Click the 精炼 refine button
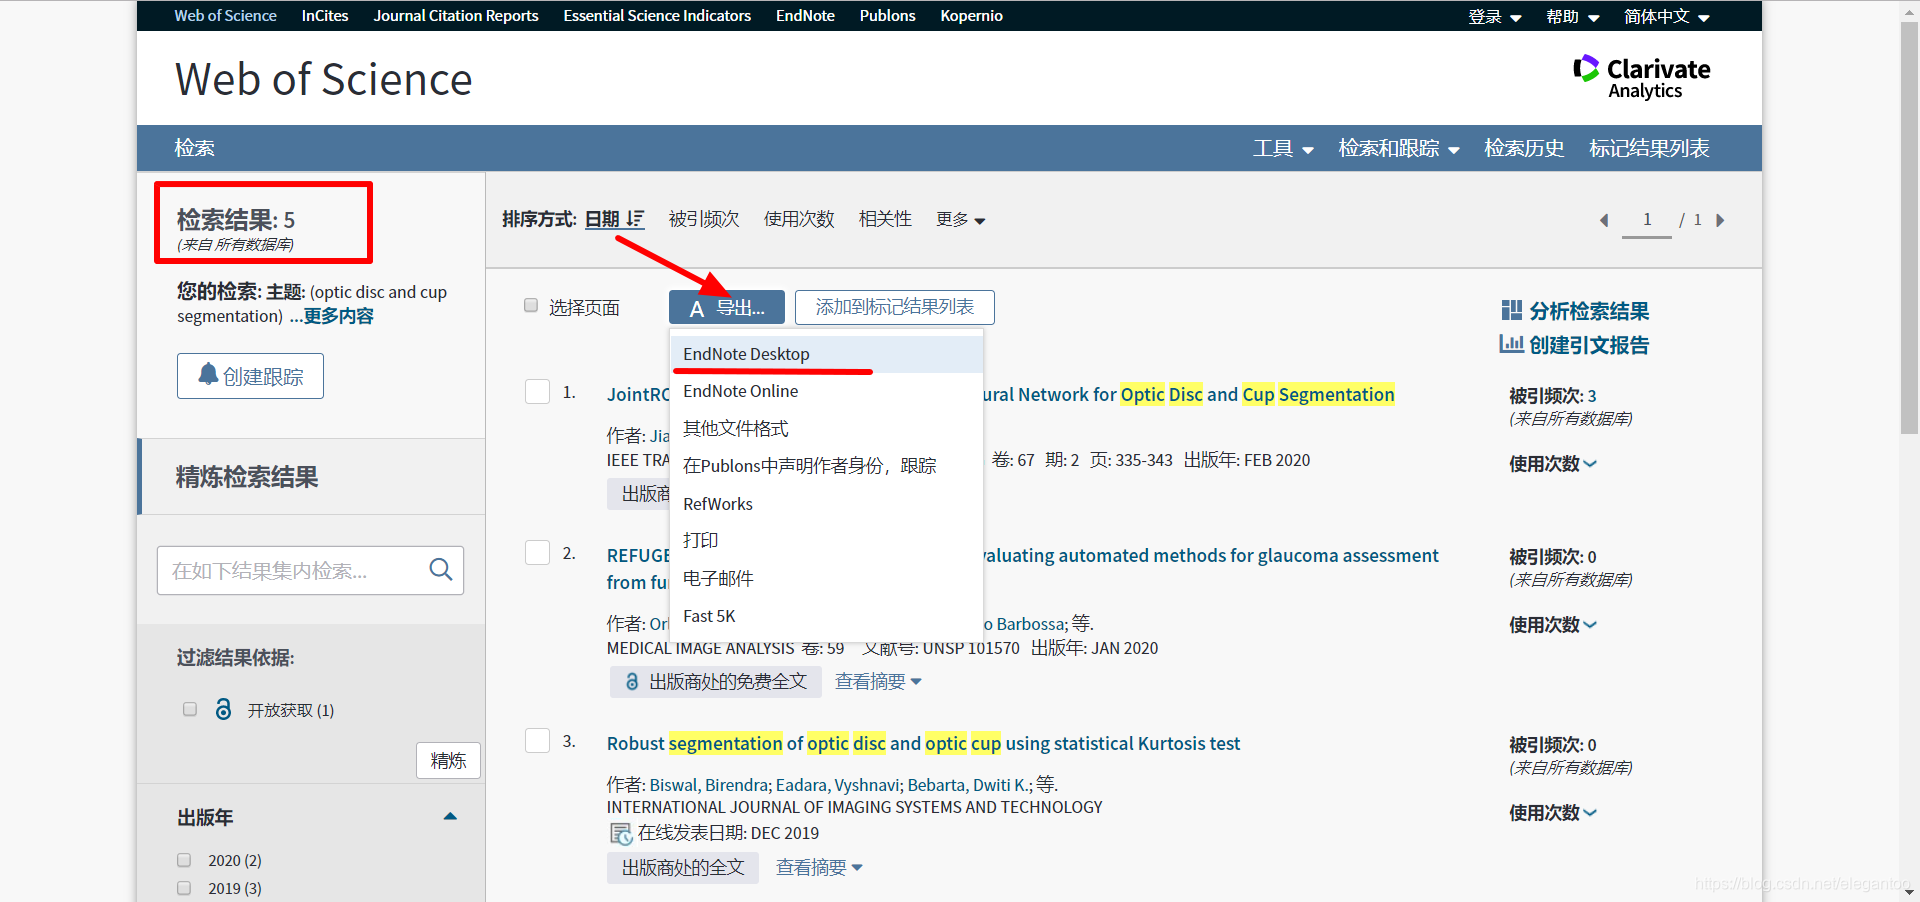 448,760
